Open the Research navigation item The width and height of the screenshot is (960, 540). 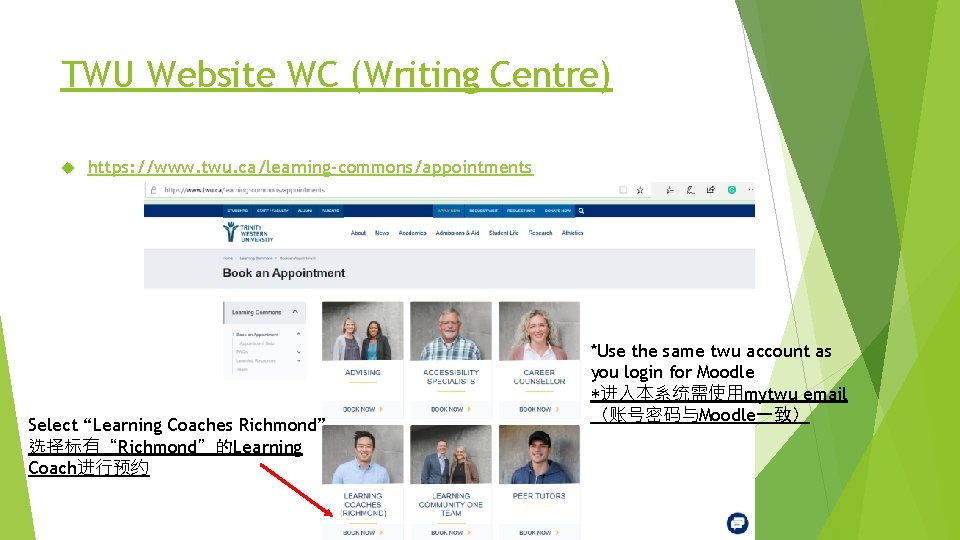540,233
